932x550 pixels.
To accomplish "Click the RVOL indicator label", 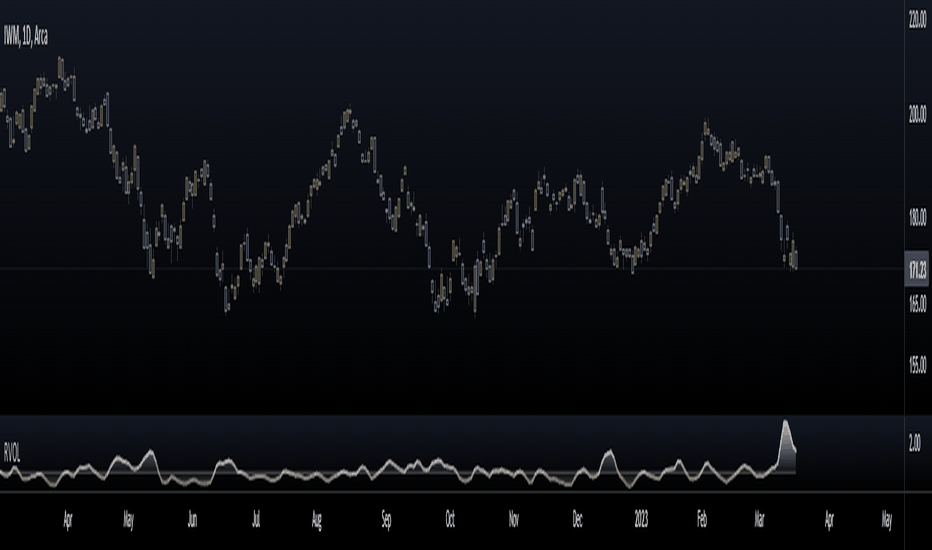I will click(12, 454).
